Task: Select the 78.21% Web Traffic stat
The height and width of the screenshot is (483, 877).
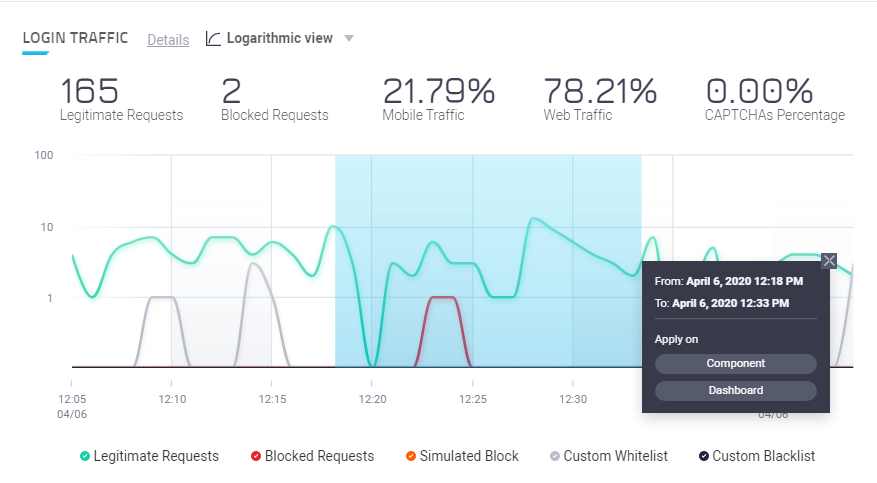Action: pos(600,100)
